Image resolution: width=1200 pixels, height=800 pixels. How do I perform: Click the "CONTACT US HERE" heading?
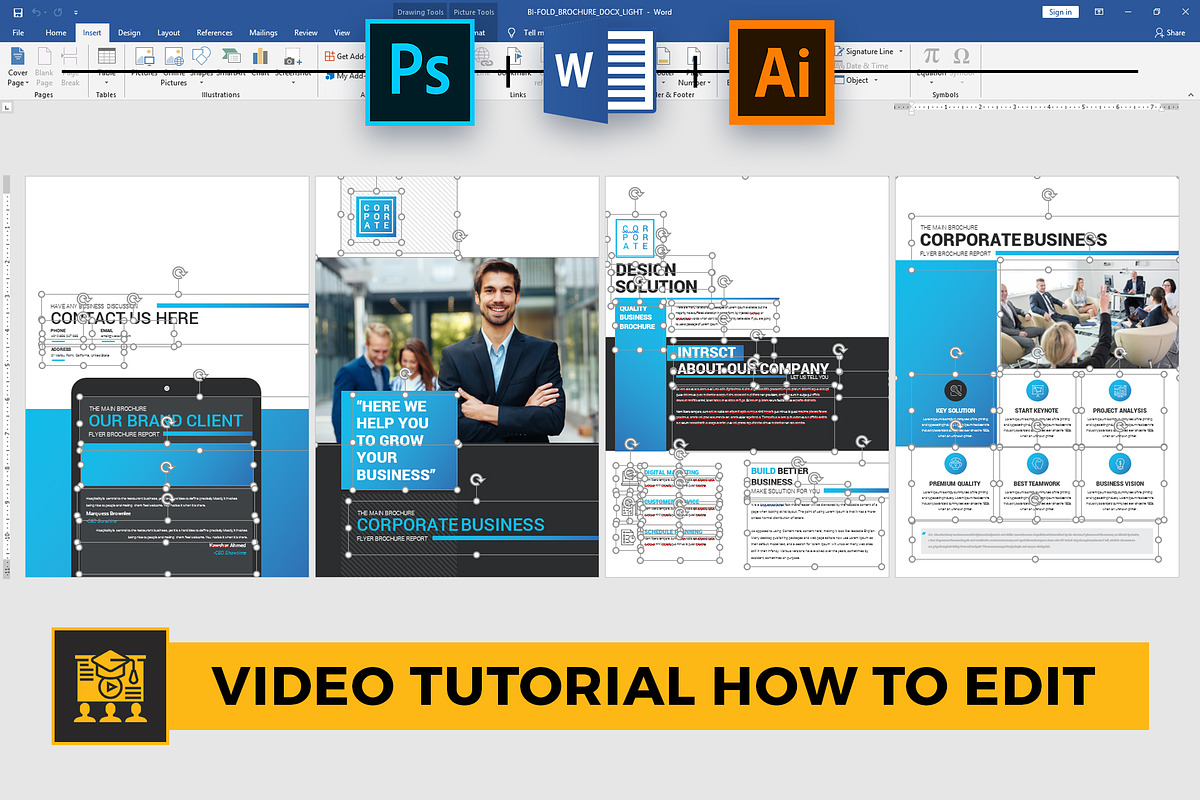(125, 319)
